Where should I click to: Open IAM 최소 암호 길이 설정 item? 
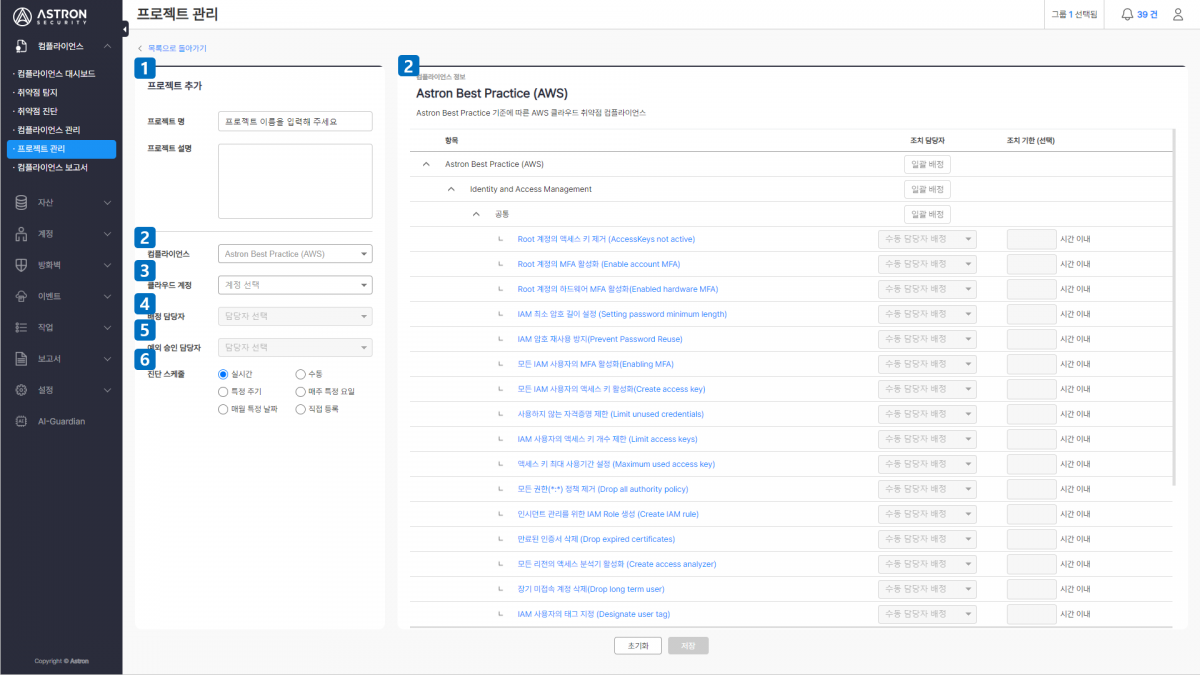click(621, 314)
